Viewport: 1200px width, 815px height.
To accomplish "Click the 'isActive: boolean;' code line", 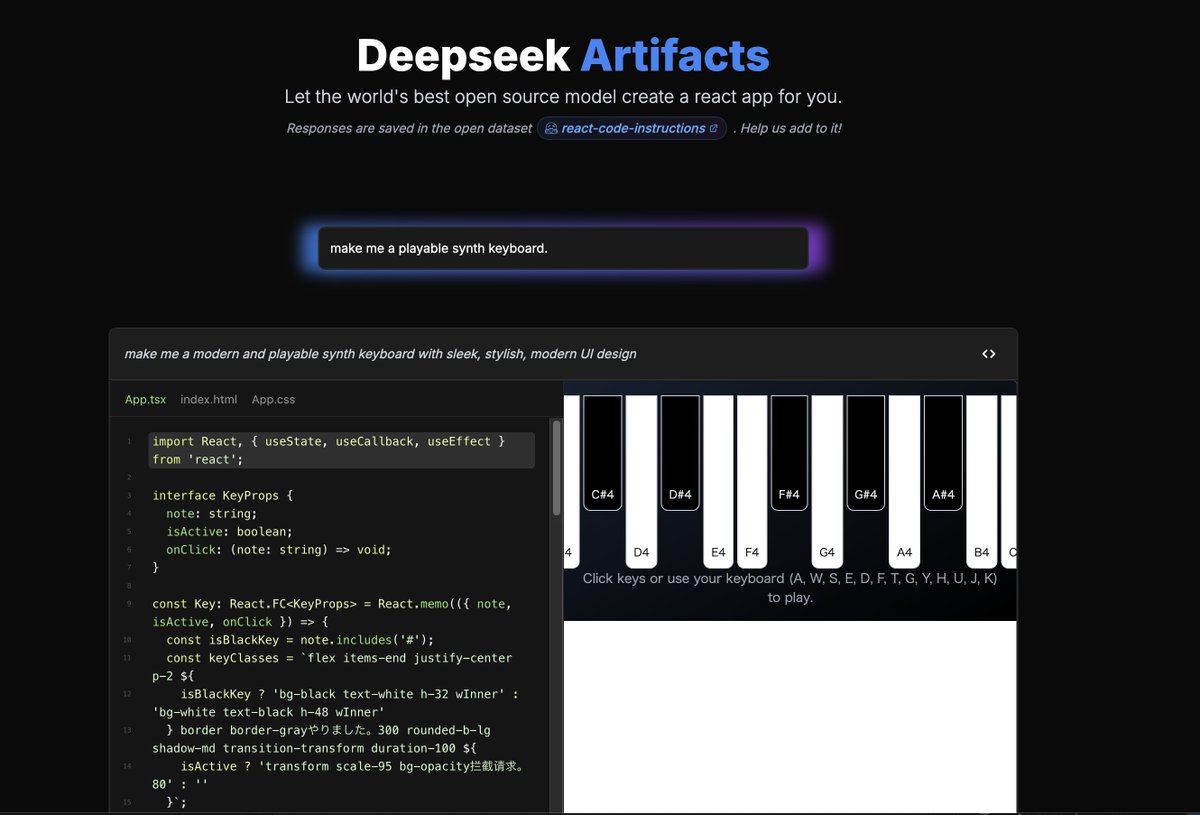I will click(229, 532).
